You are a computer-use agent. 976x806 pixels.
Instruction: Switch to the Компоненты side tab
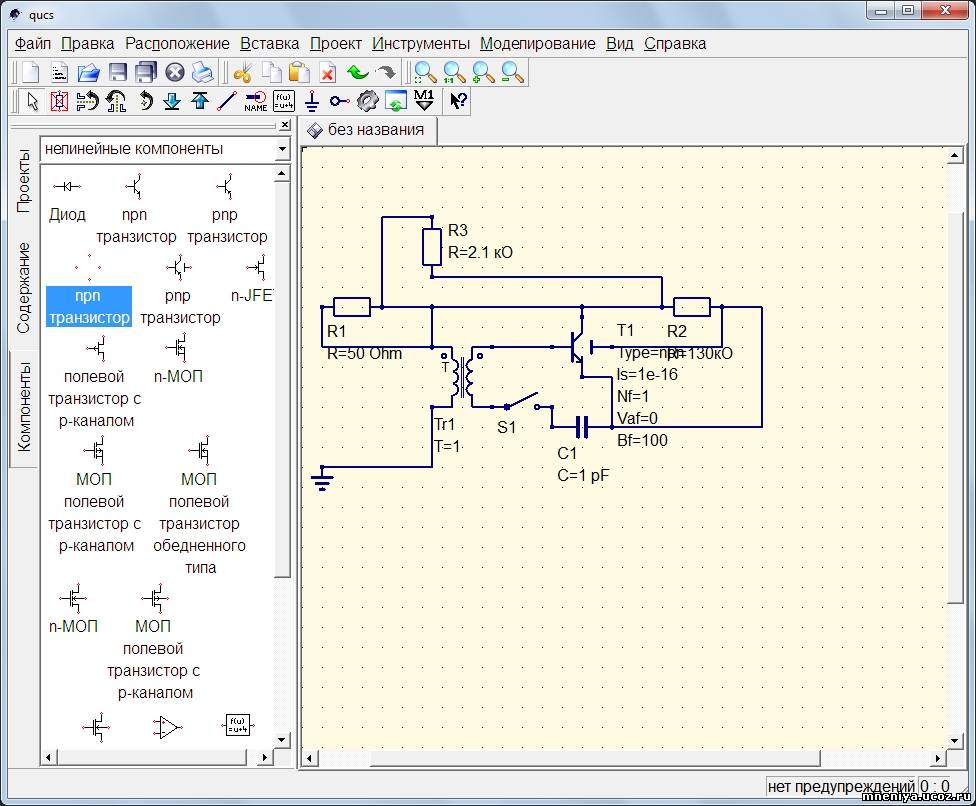coord(24,406)
